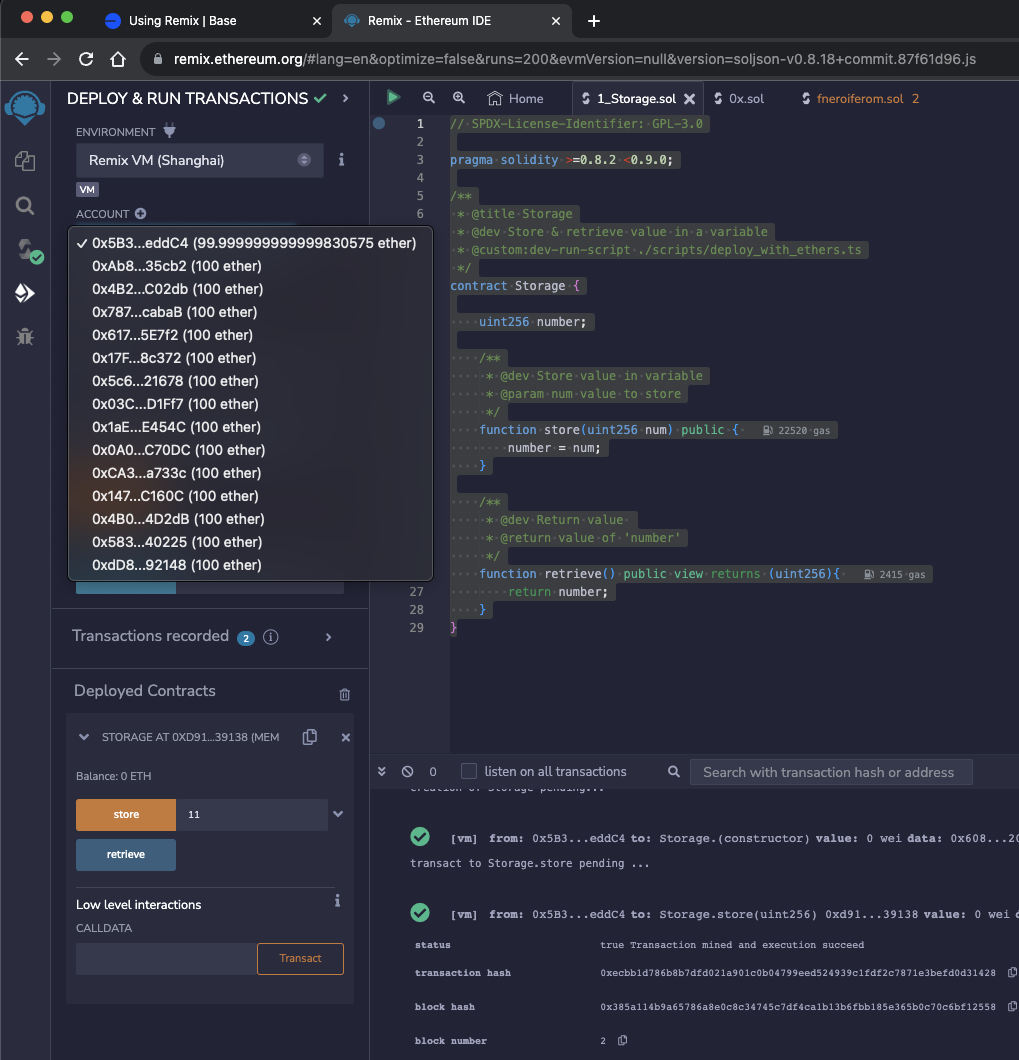Viewport: 1019px width, 1060px height.
Task: Close the 1_Storage.sol editor tab
Action: [x=690, y=99]
